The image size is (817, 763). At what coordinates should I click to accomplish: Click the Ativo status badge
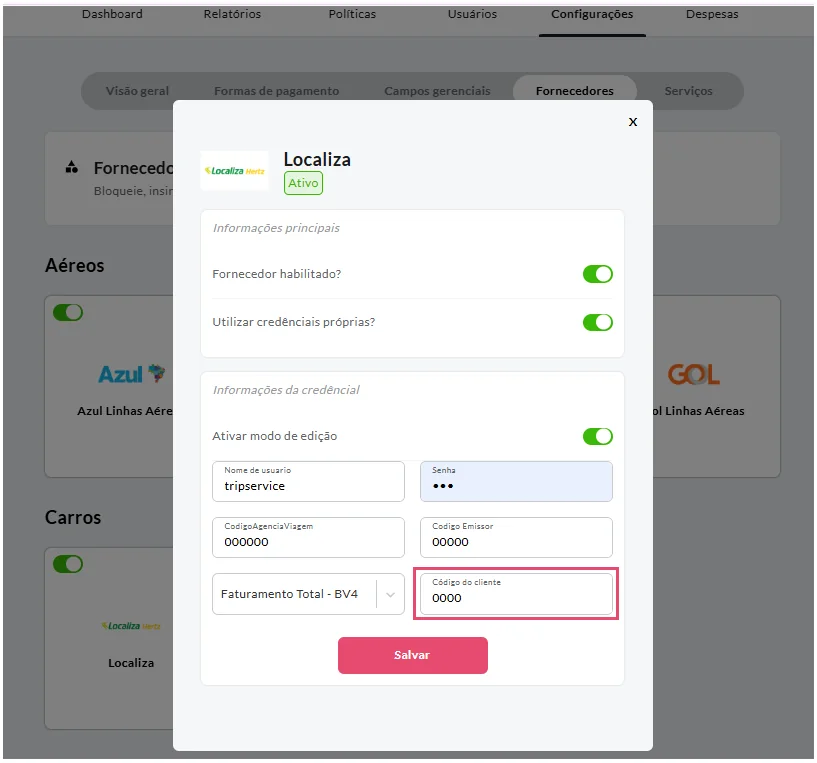pyautogui.click(x=303, y=183)
